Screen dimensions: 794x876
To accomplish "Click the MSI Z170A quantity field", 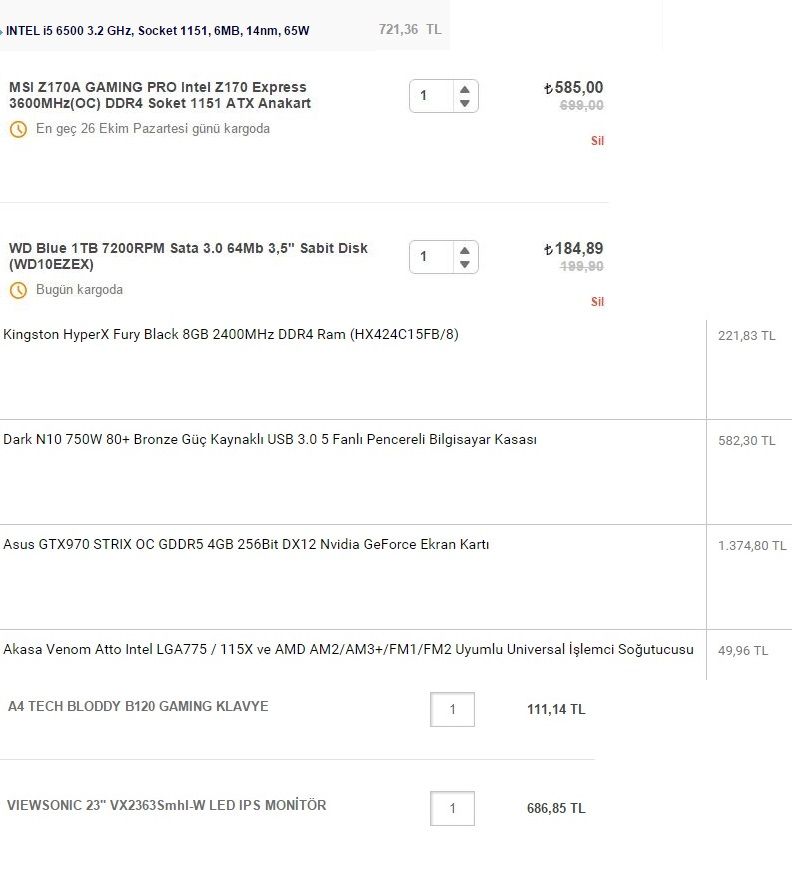I will (432, 96).
